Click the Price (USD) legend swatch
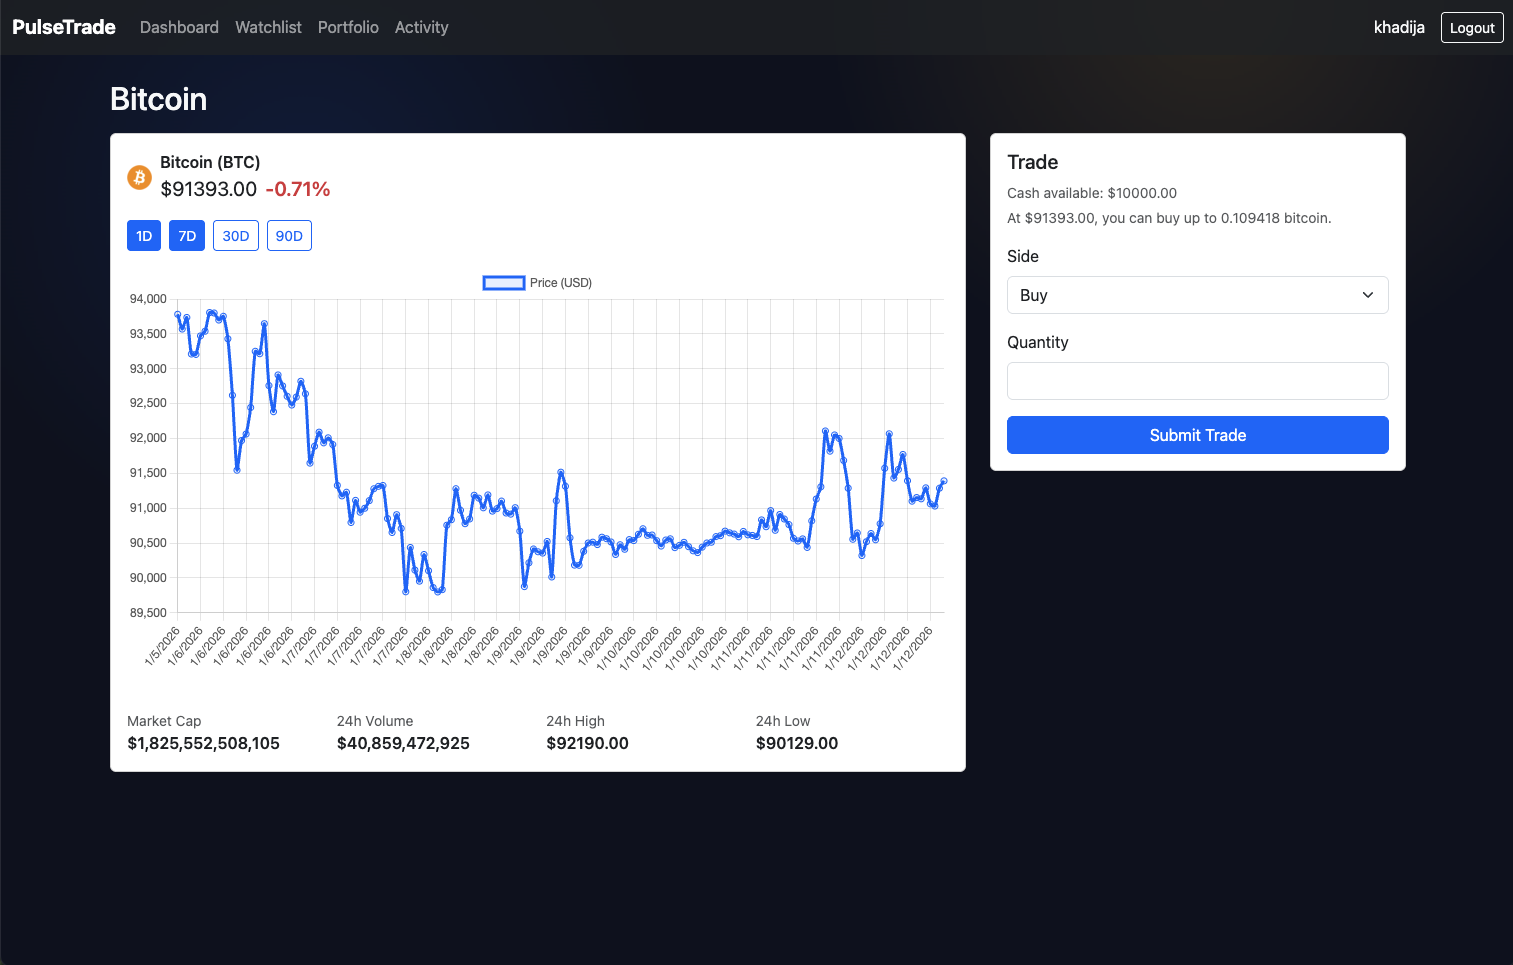 coord(503,283)
